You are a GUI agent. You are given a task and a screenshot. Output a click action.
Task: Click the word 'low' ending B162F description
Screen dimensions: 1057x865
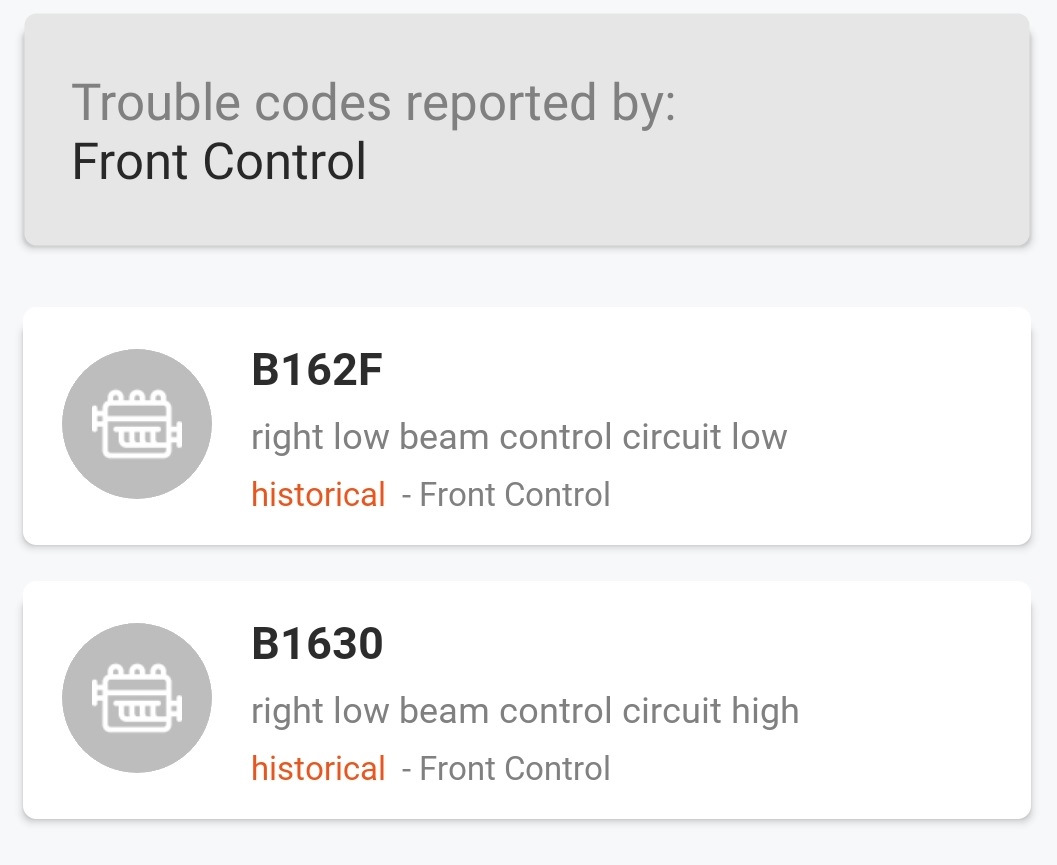[759, 437]
